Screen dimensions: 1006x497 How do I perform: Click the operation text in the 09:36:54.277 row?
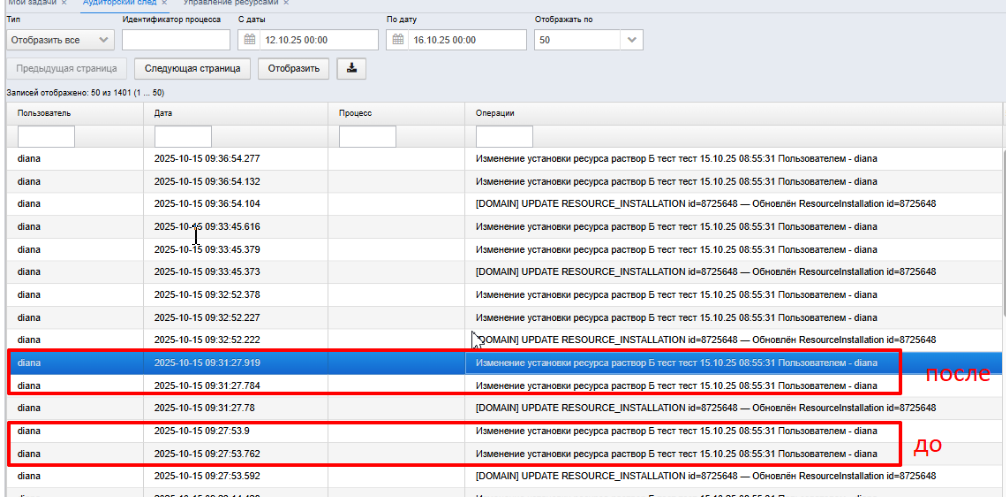[x=676, y=159]
